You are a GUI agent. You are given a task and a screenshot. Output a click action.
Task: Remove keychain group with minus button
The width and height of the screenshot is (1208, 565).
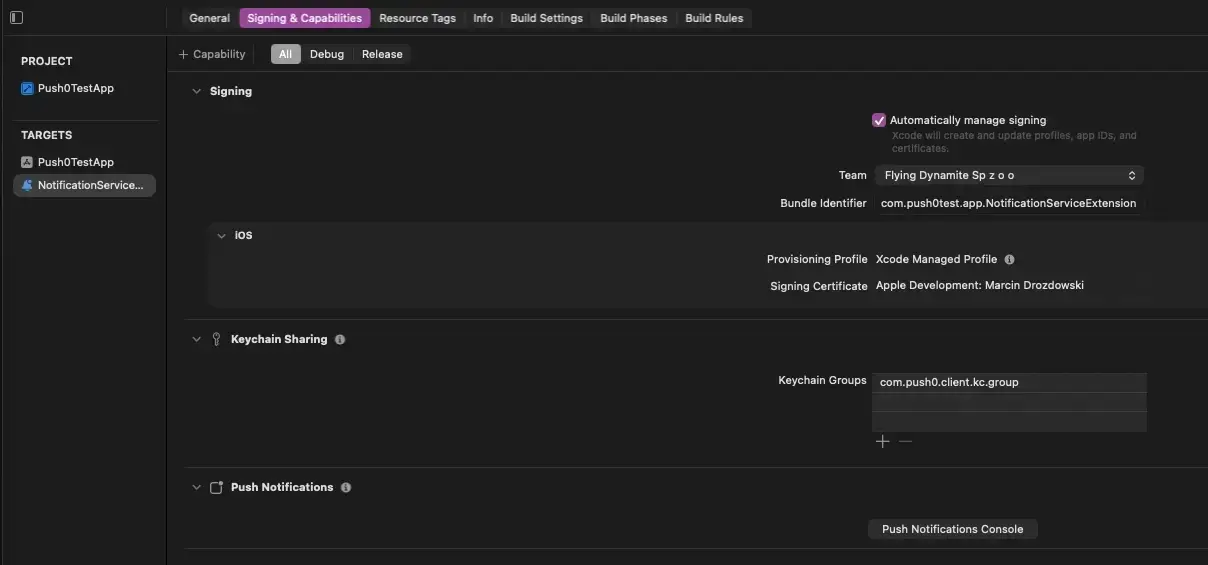pyautogui.click(x=905, y=441)
